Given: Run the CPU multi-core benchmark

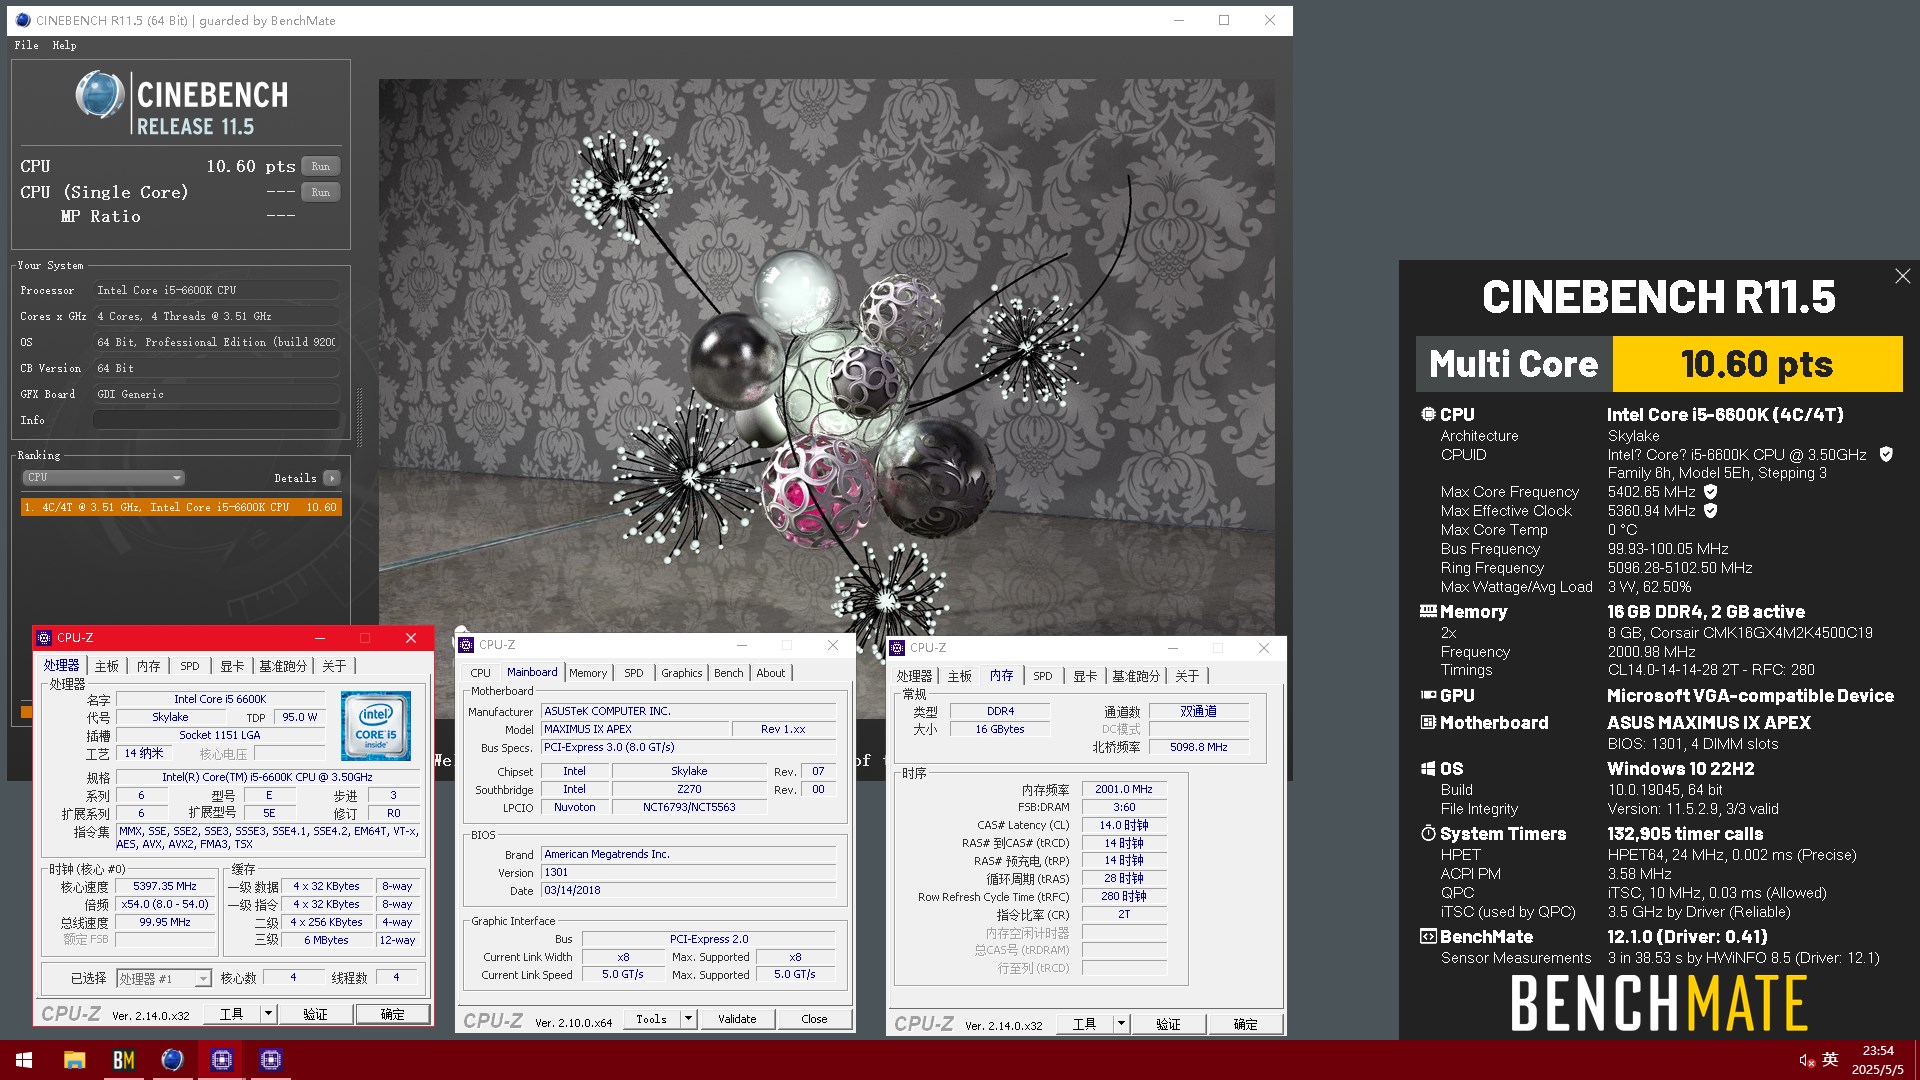Looking at the screenshot, I should (x=321, y=166).
